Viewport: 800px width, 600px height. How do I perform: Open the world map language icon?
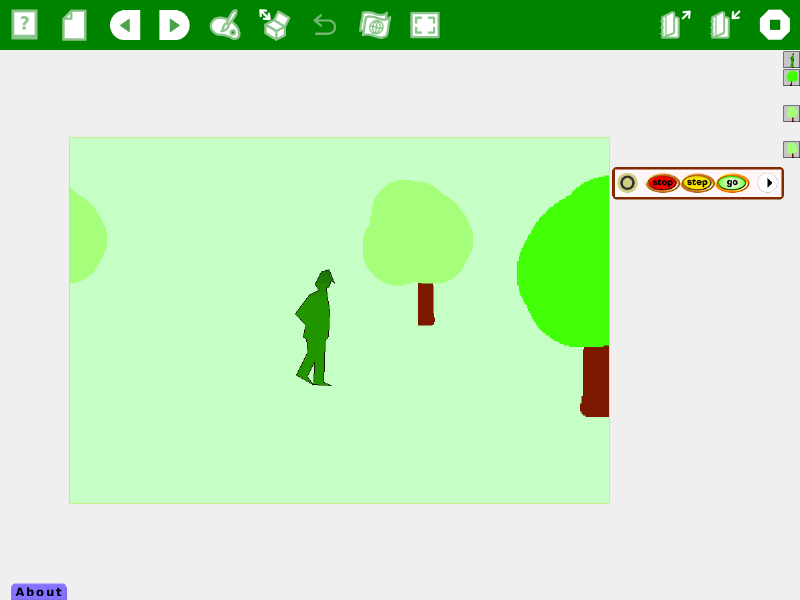375,25
